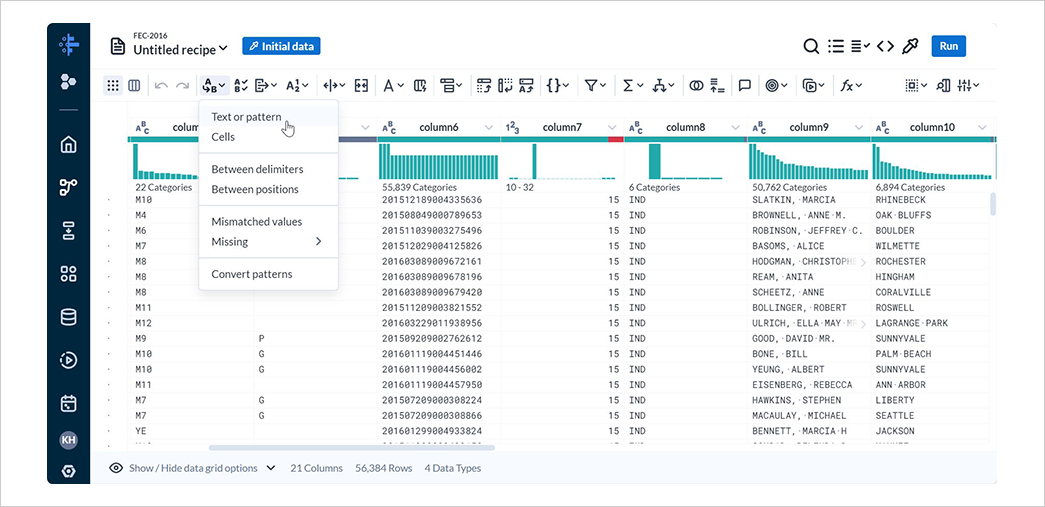Open the job runs play-circle sidebar icon
Image resolution: width=1045 pixels, height=507 pixels.
(x=68, y=360)
